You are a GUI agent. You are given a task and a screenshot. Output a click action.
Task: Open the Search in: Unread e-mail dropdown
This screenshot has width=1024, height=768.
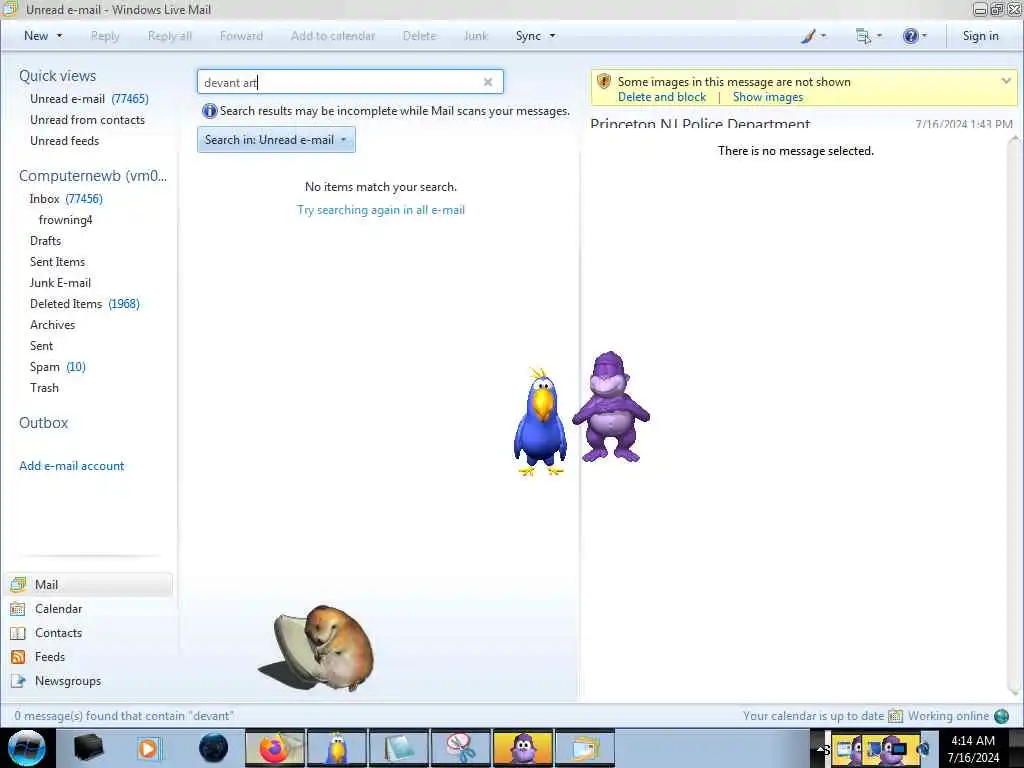tap(276, 140)
